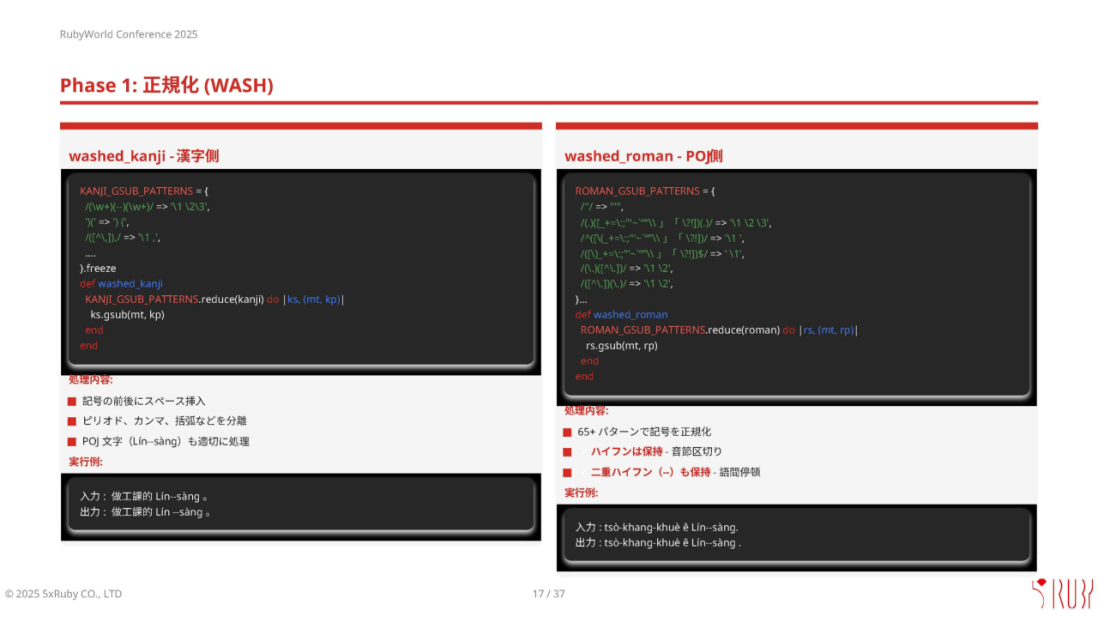Click the def washed_roman line
Screen dimensions: 1098x617
pos(621,315)
